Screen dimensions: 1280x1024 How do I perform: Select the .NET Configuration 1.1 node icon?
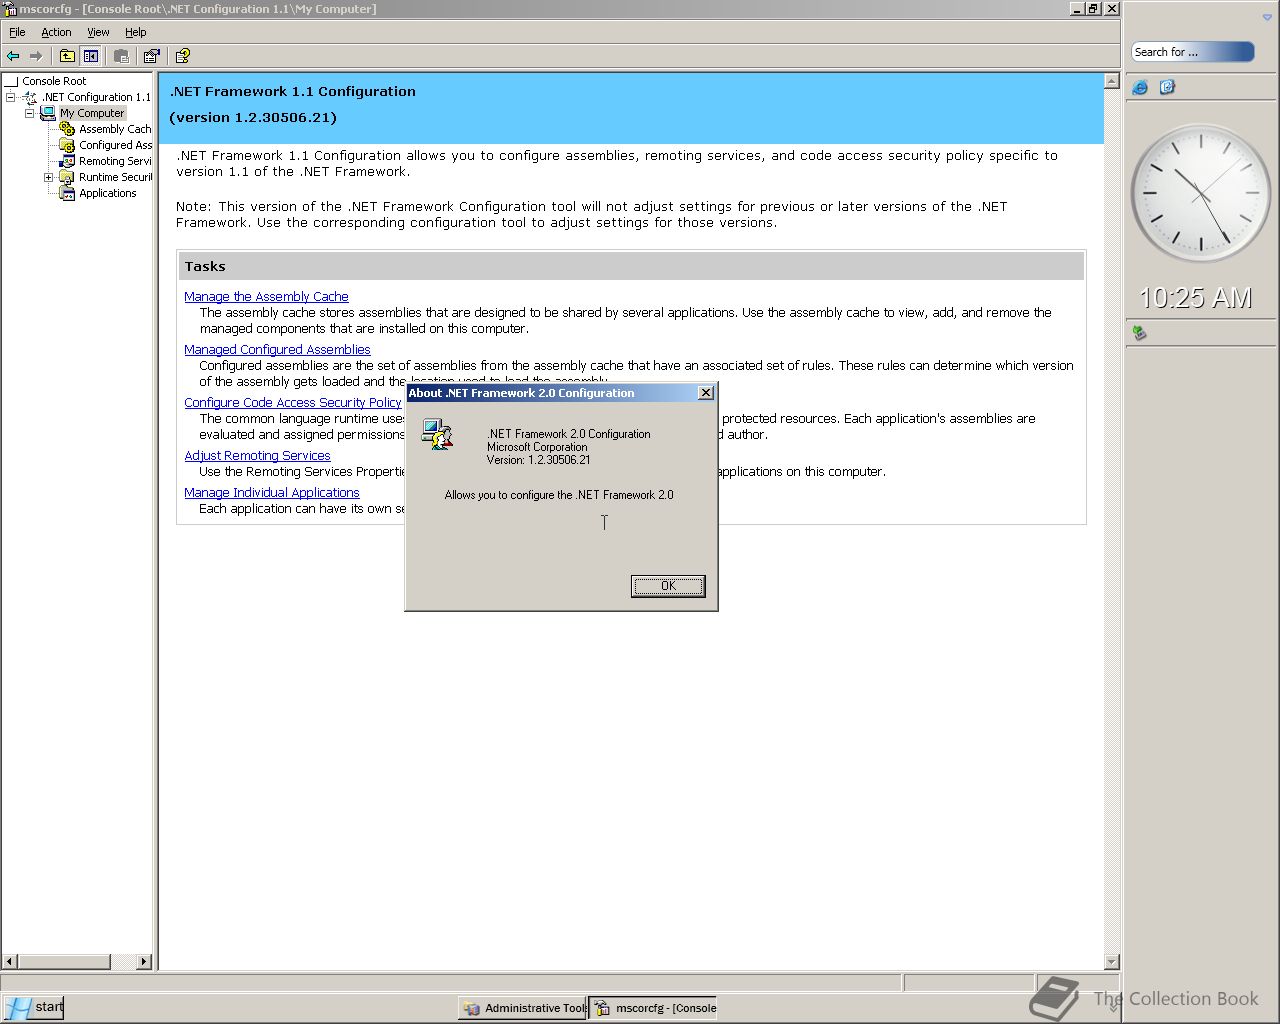point(30,97)
